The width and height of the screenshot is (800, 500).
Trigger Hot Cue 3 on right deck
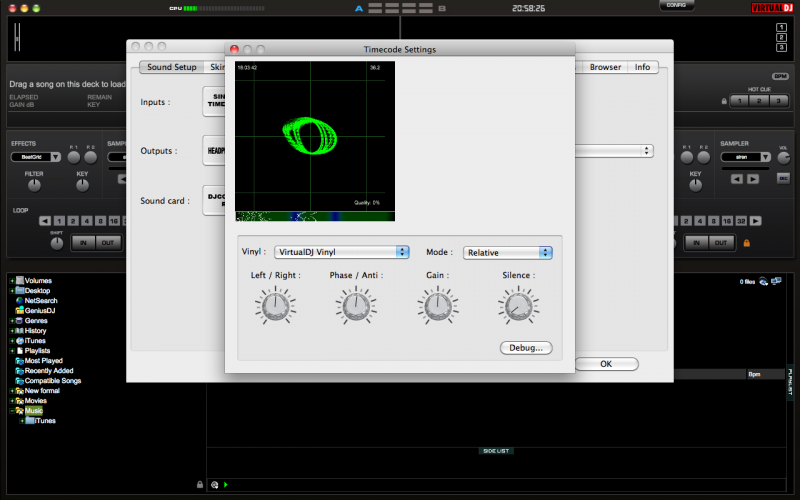778,101
